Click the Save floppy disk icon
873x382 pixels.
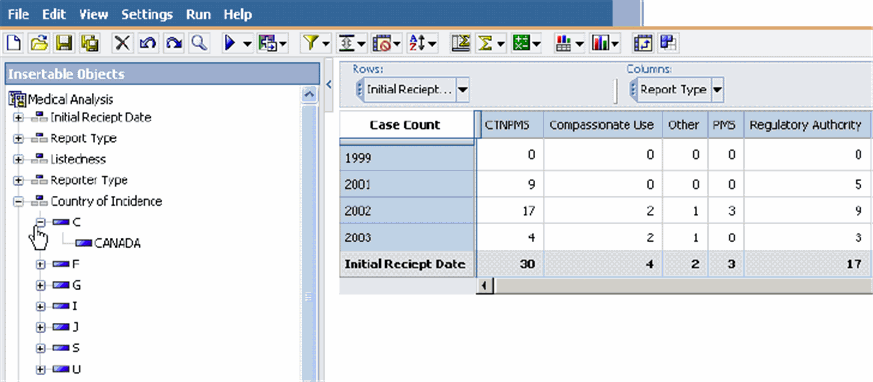coord(64,43)
